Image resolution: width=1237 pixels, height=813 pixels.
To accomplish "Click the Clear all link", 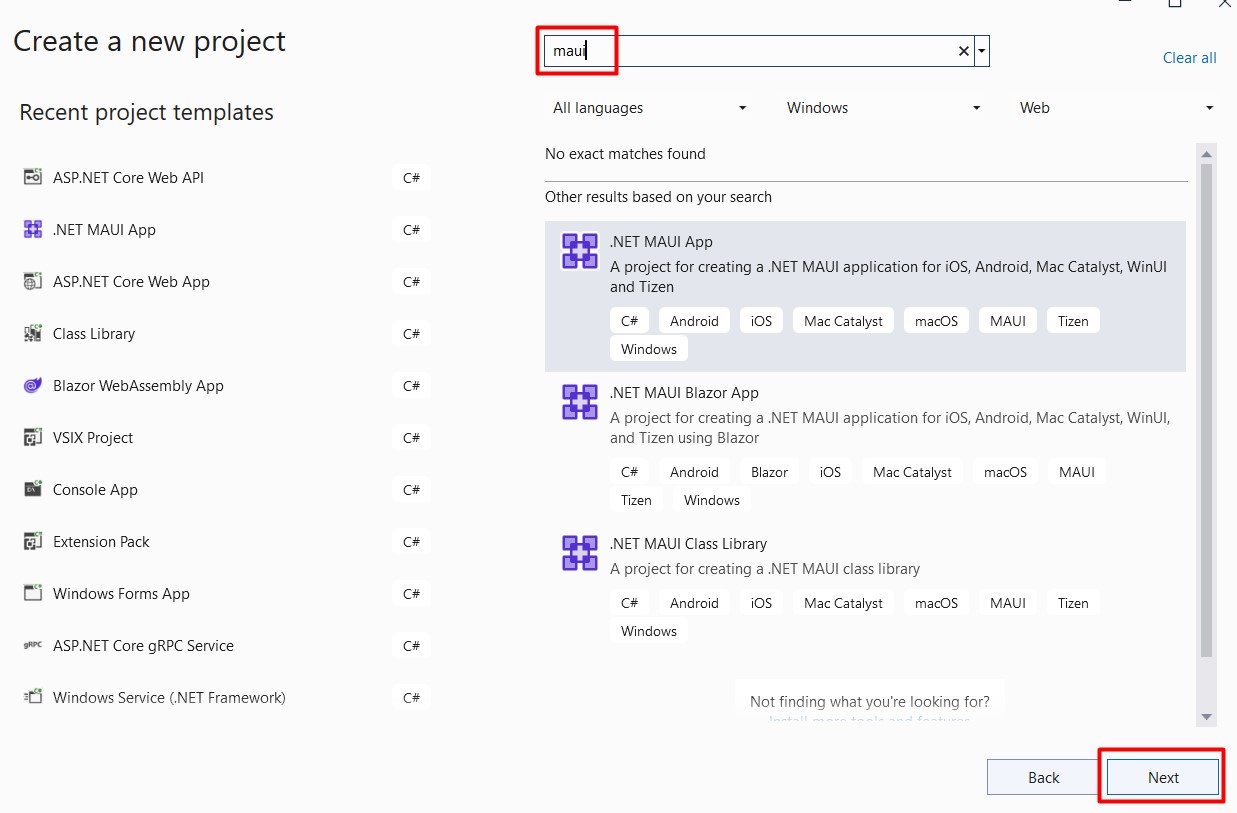I will 1190,58.
